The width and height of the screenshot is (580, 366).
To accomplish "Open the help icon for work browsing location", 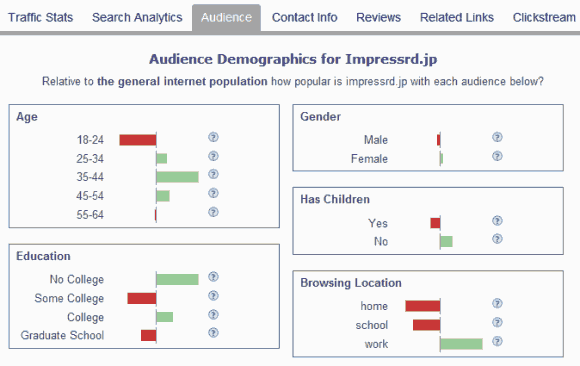I will tap(497, 341).
